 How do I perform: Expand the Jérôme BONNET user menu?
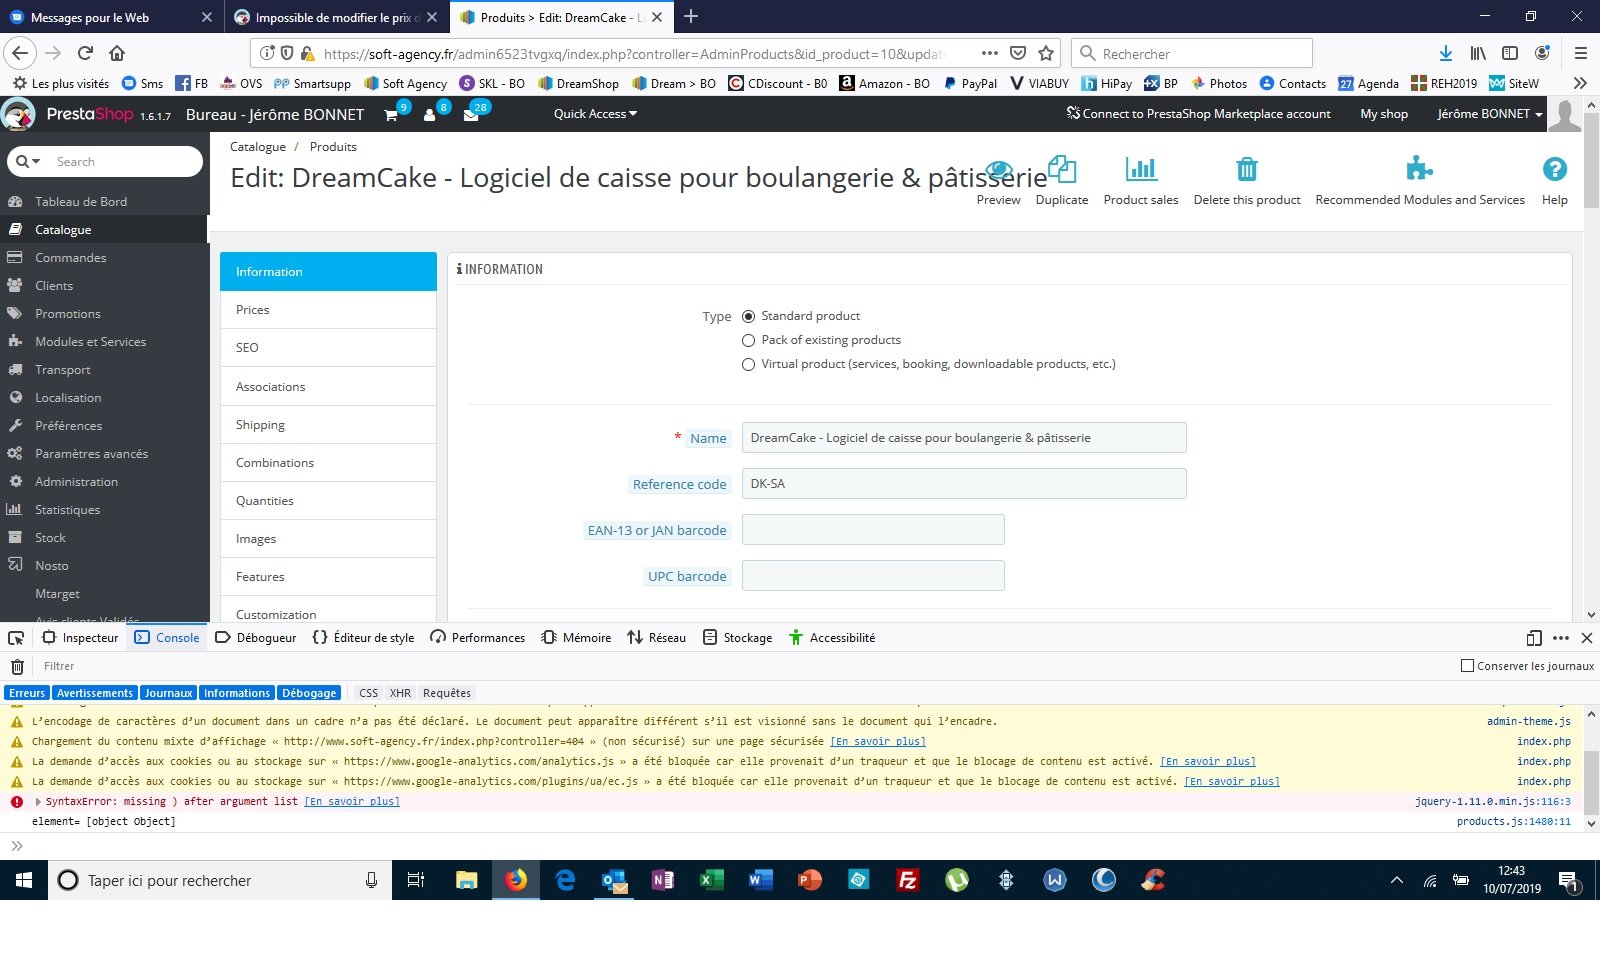click(1489, 114)
